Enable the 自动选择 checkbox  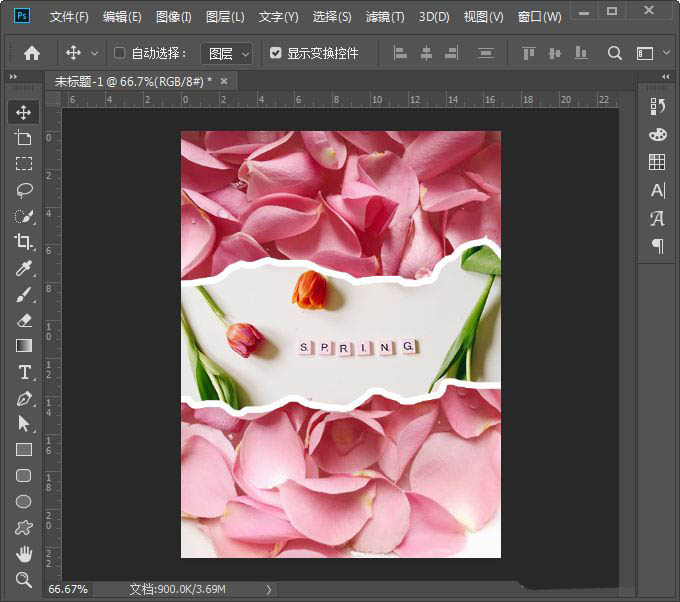pyautogui.click(x=119, y=53)
